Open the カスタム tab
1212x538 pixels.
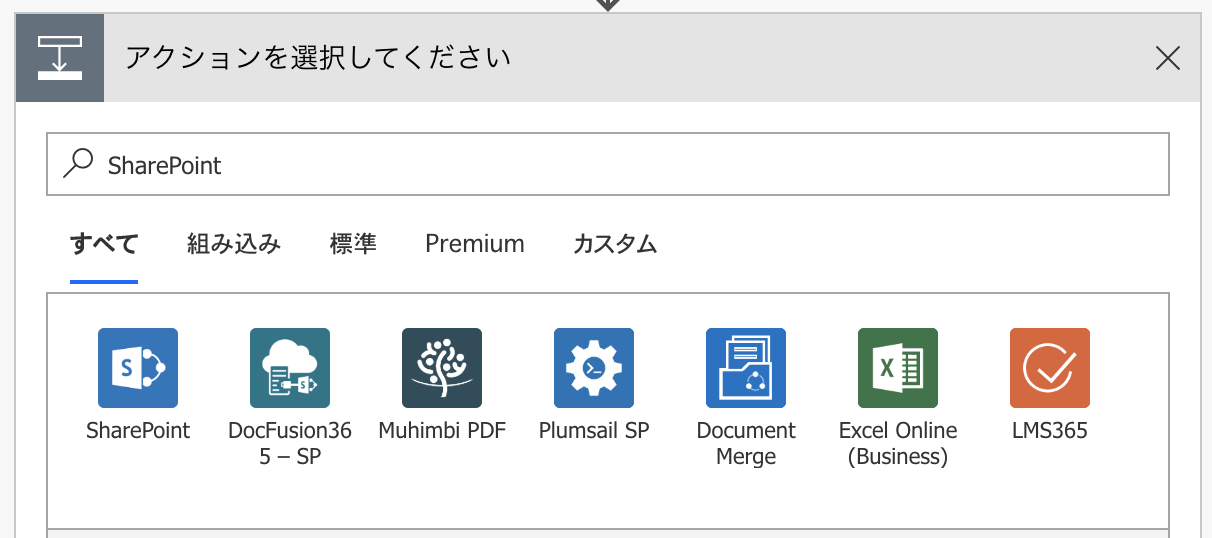pyautogui.click(x=615, y=243)
